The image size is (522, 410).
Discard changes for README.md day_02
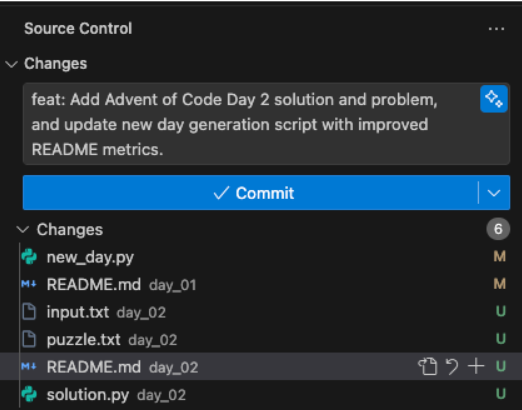[452, 367]
